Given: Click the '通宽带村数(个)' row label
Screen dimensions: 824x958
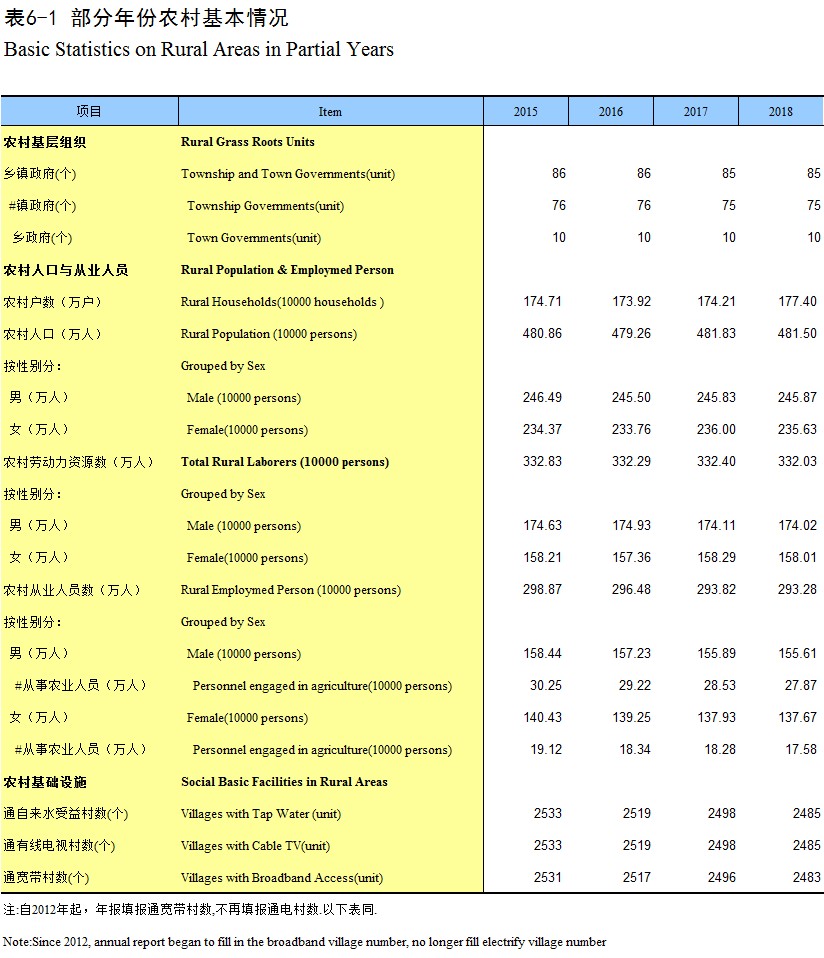Looking at the screenshot, I should click(x=46, y=878).
